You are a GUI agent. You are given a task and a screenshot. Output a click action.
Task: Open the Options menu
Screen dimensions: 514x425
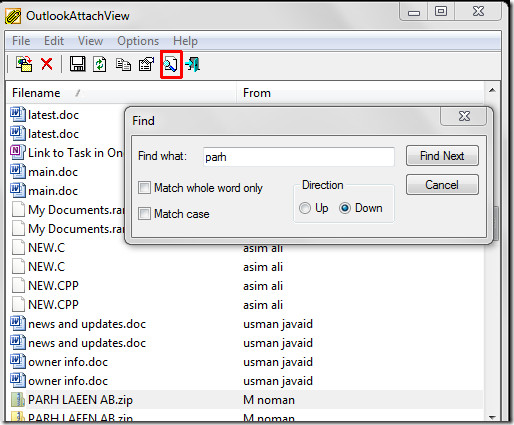click(x=138, y=41)
